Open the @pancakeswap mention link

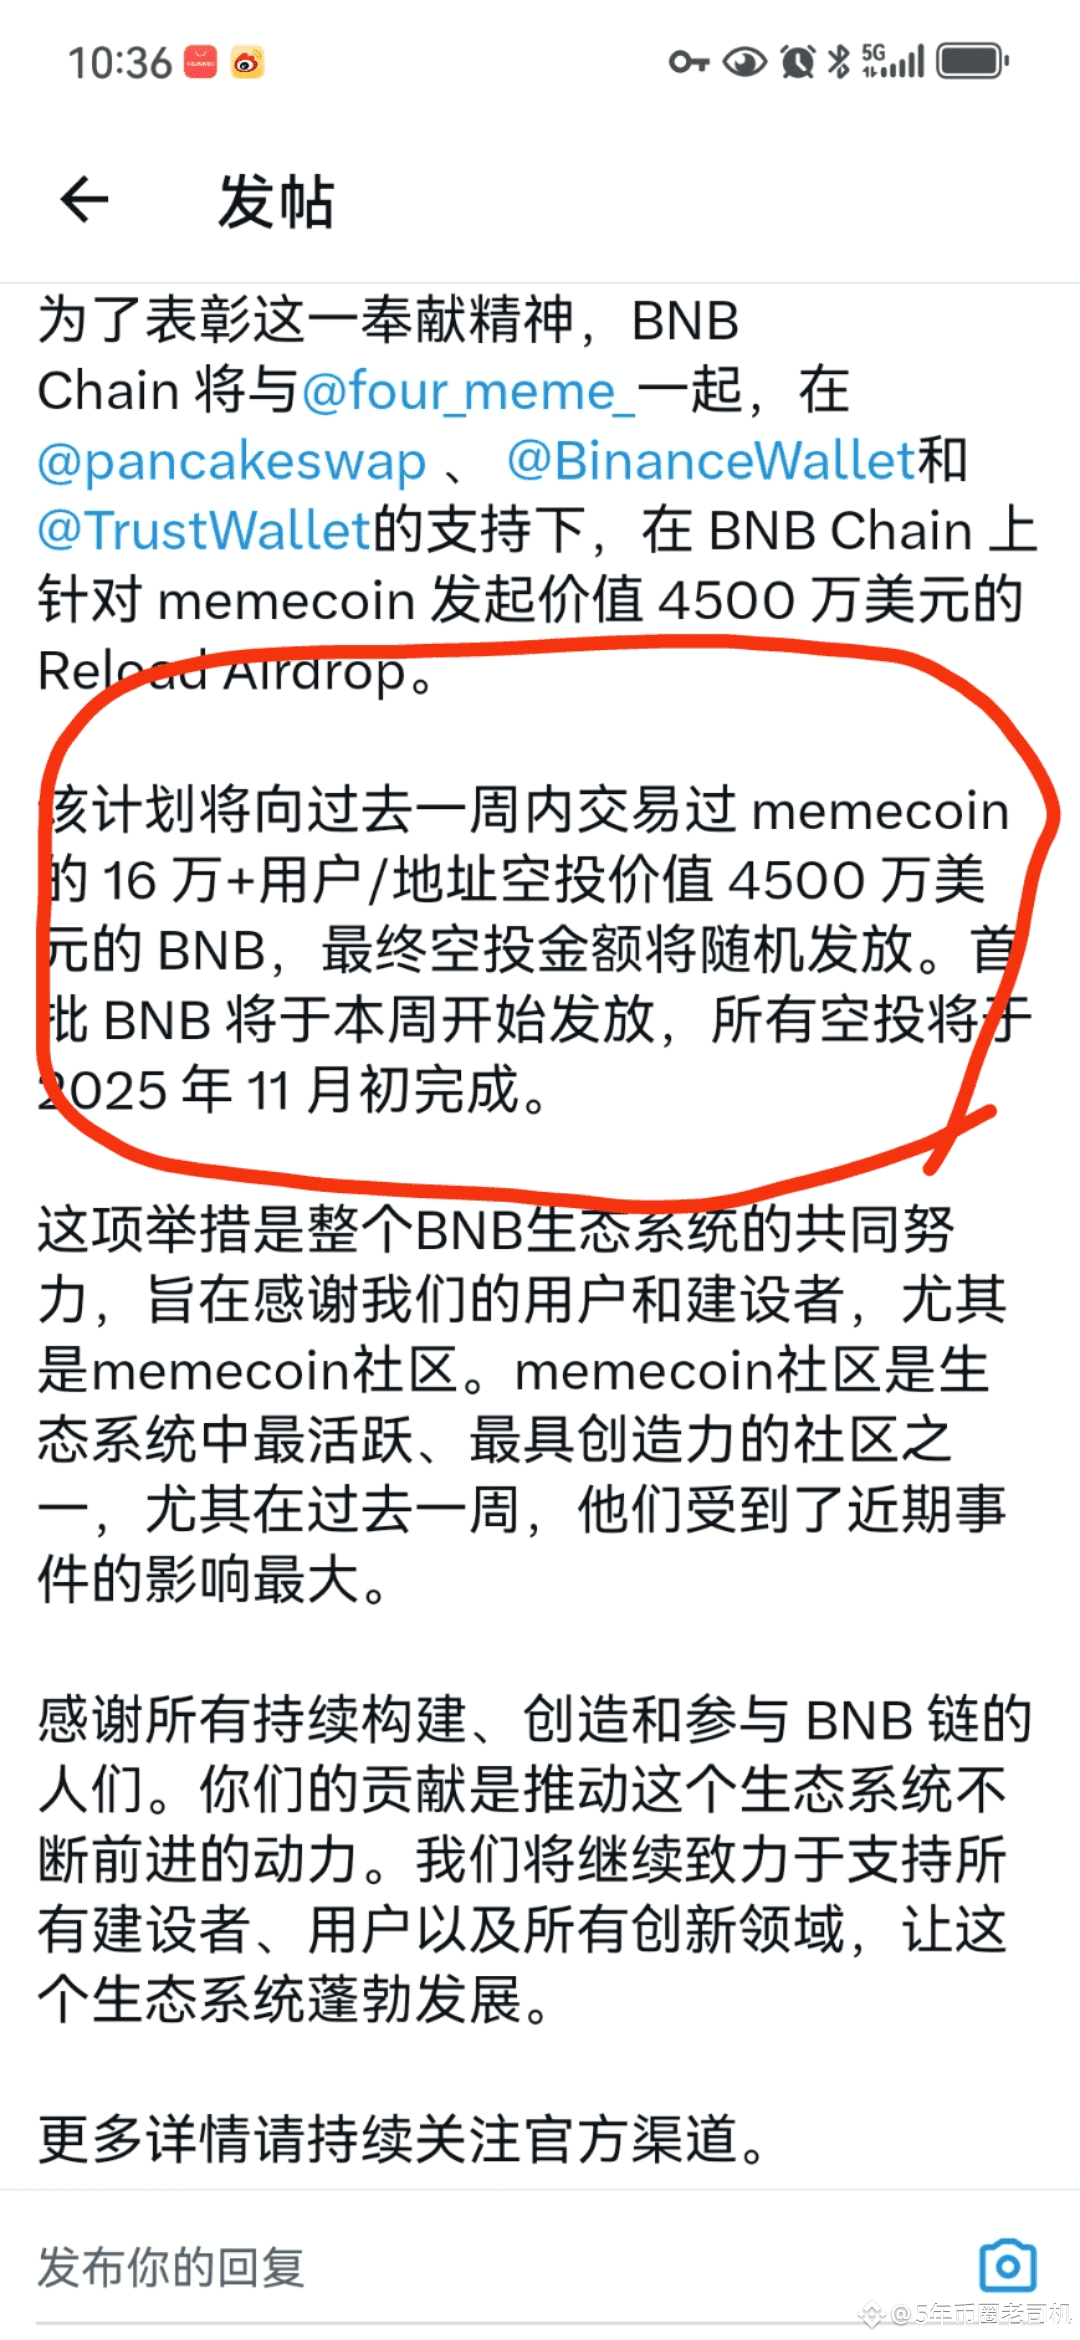(232, 461)
